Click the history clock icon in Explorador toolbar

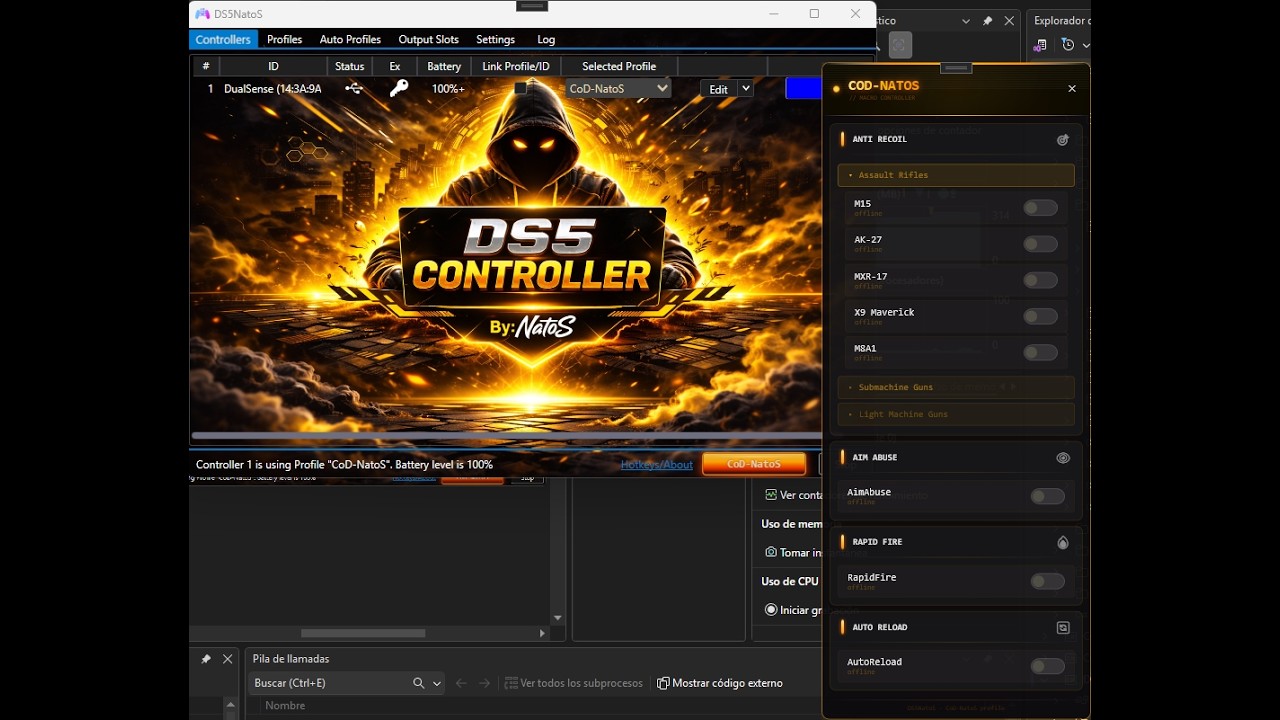click(1067, 45)
